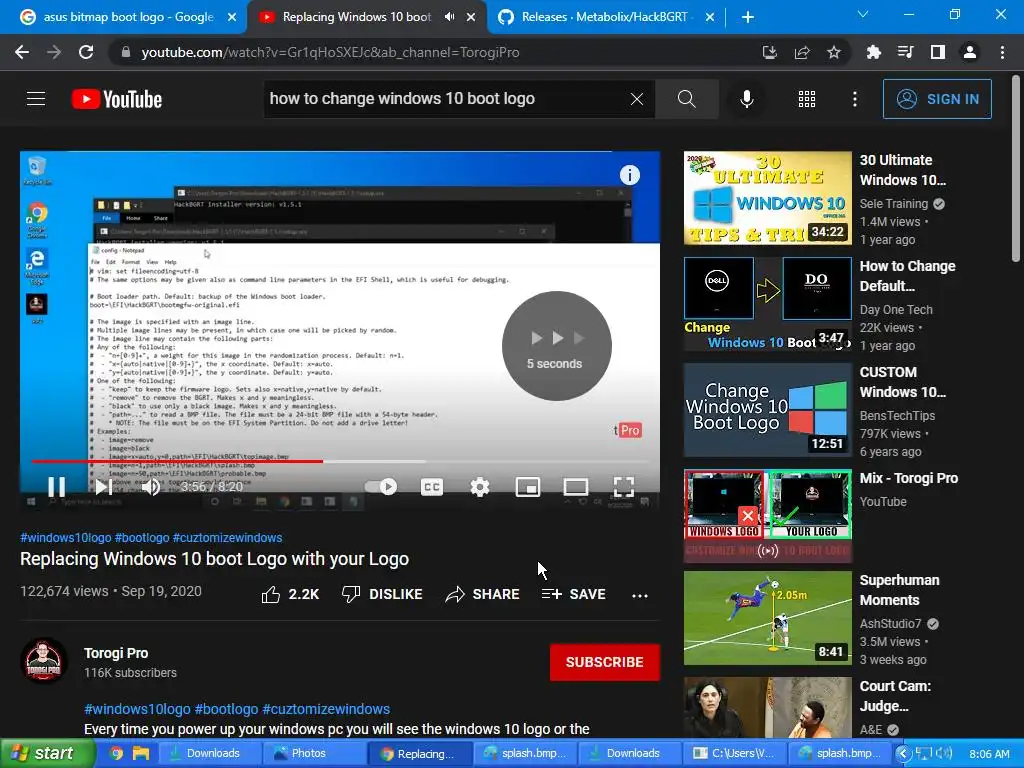Like the video (2.2K)
Viewport: 1024px width, 768px height.
pyautogui.click(x=290, y=594)
